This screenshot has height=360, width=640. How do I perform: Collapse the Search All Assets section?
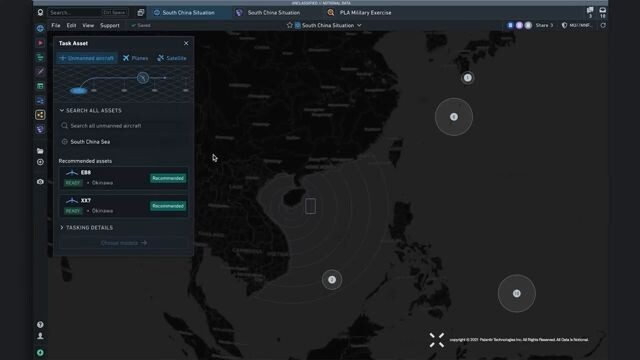pyautogui.click(x=91, y=111)
